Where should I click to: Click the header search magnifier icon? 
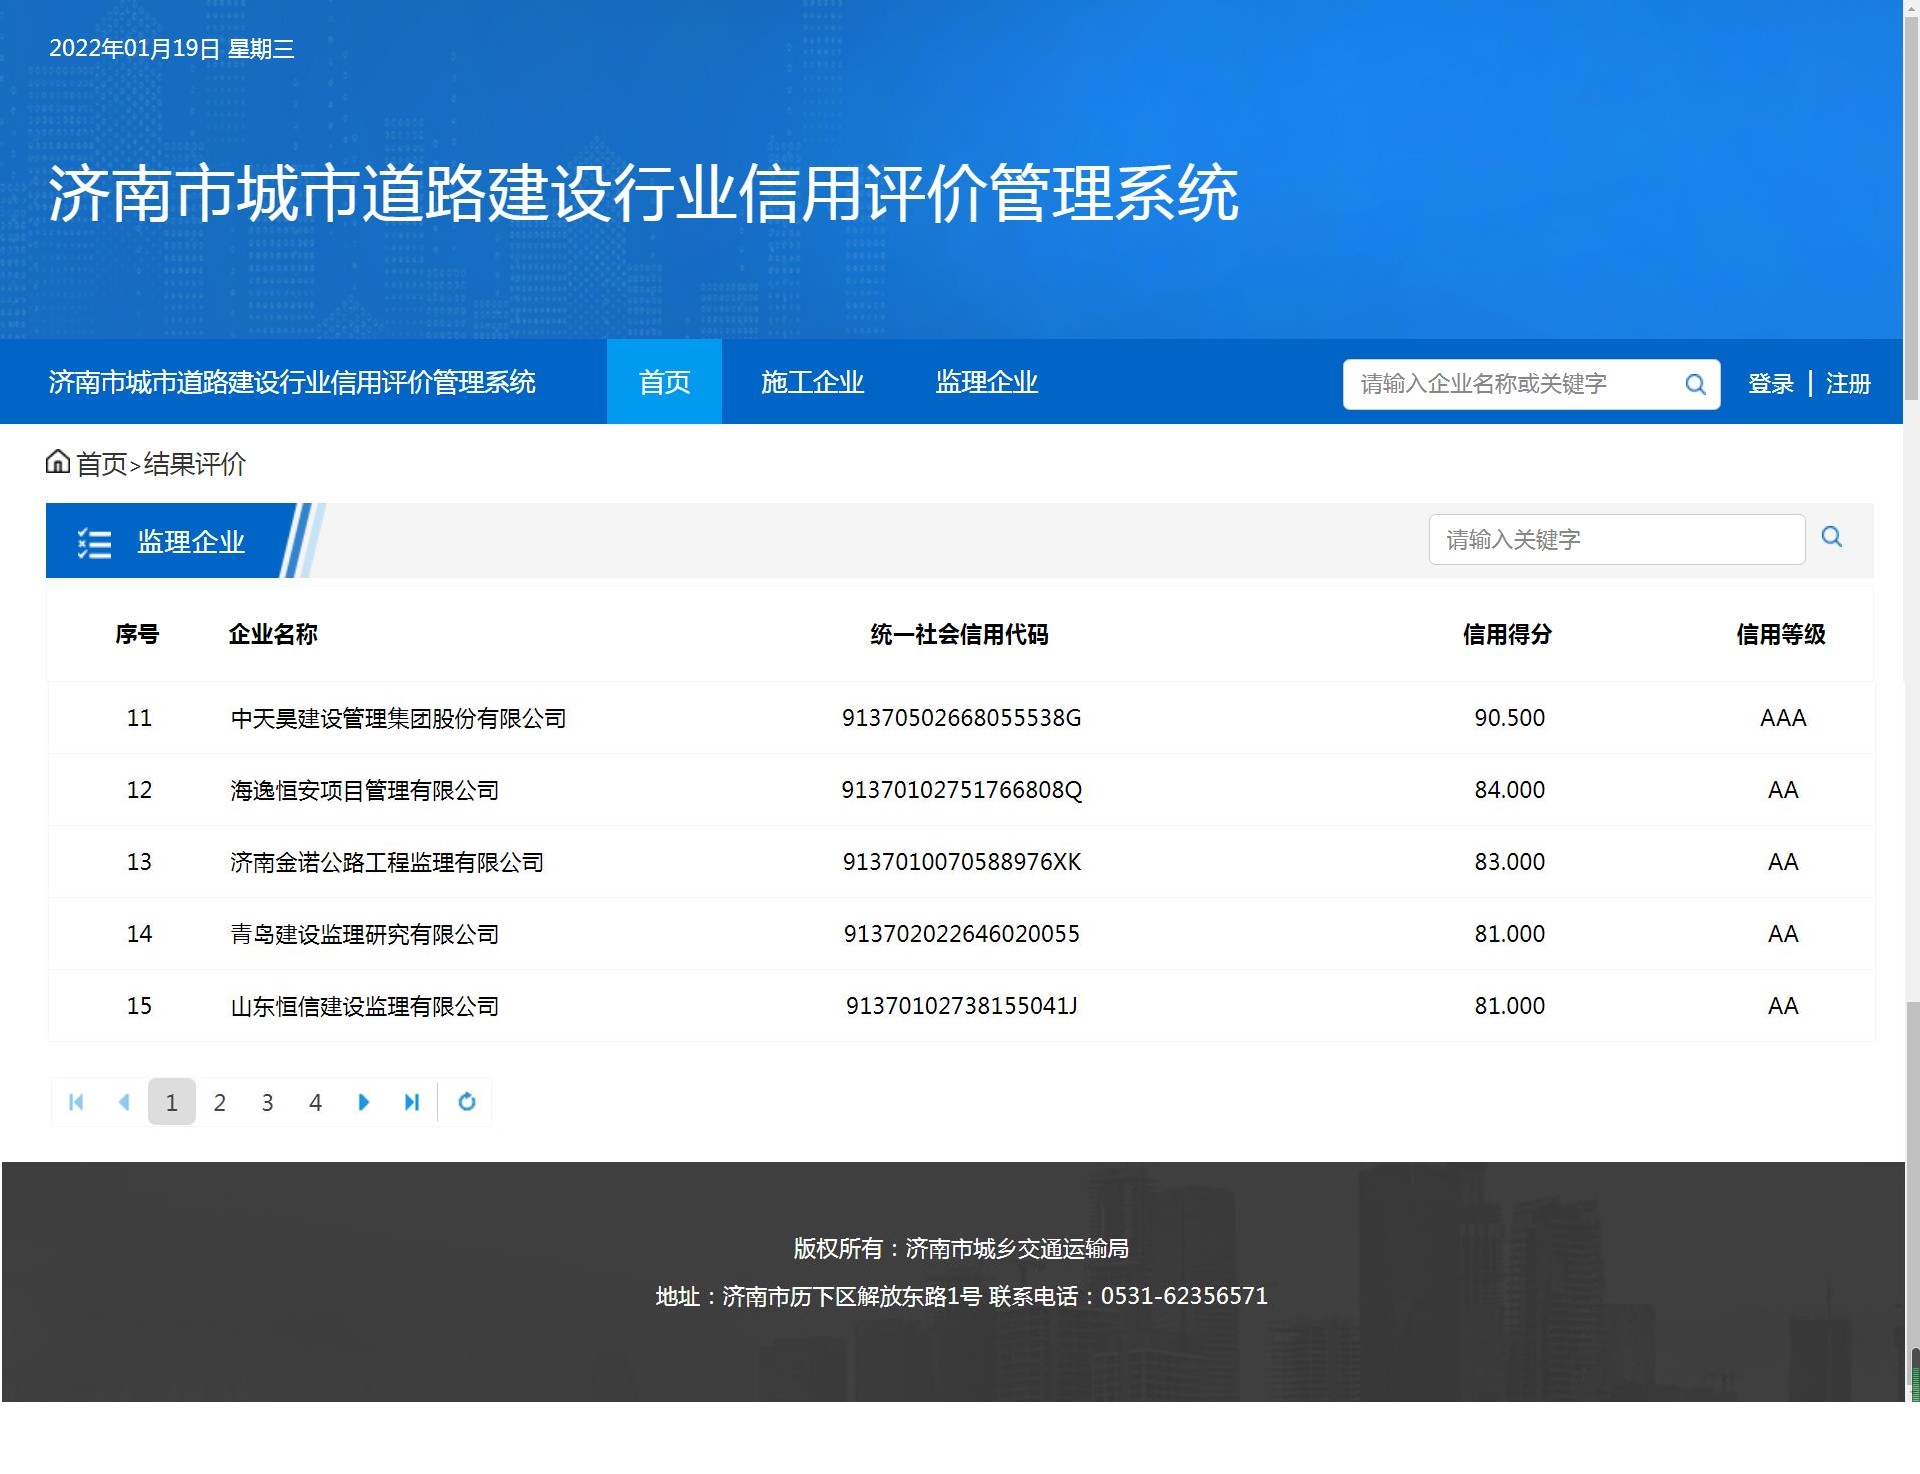[x=1695, y=384]
